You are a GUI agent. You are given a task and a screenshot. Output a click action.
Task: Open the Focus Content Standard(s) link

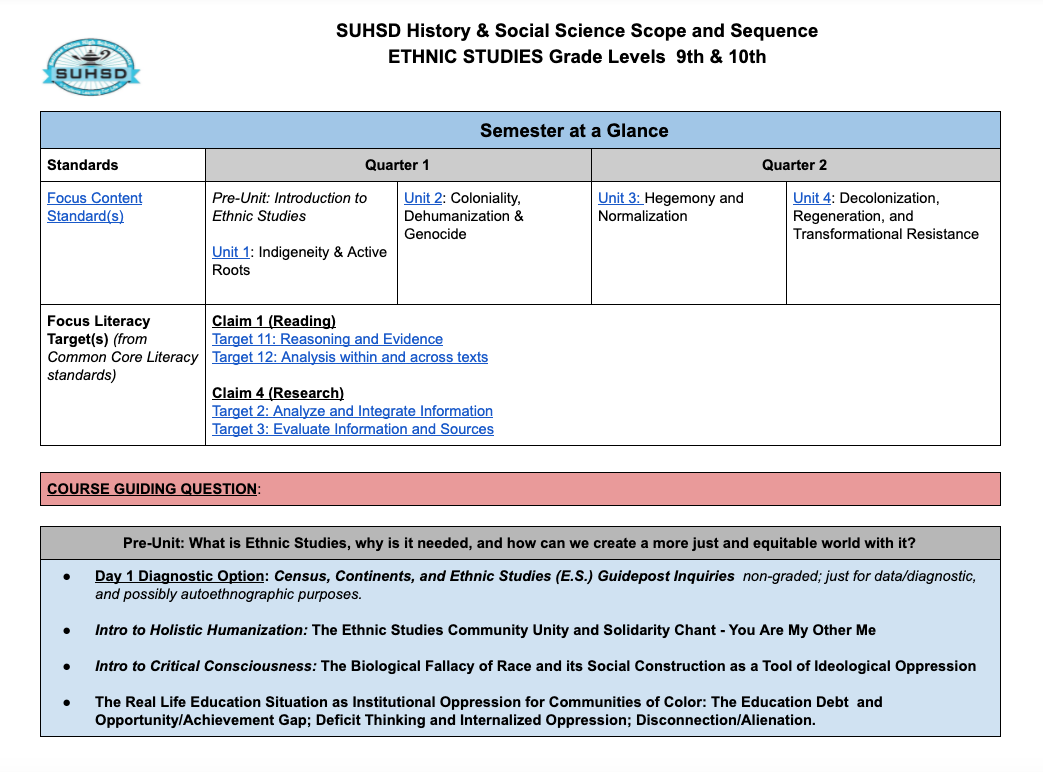[94, 207]
